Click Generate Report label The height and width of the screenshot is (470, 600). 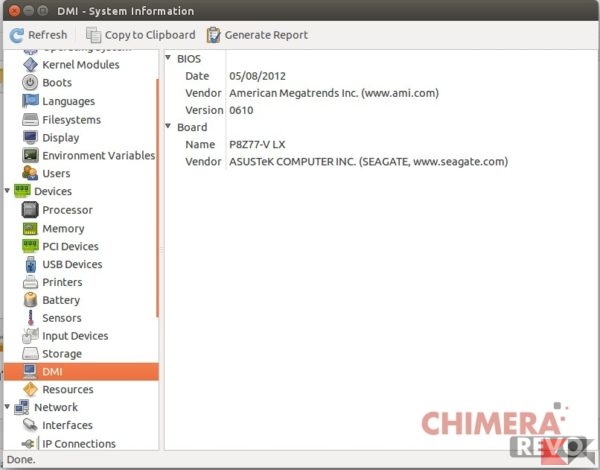tap(266, 35)
